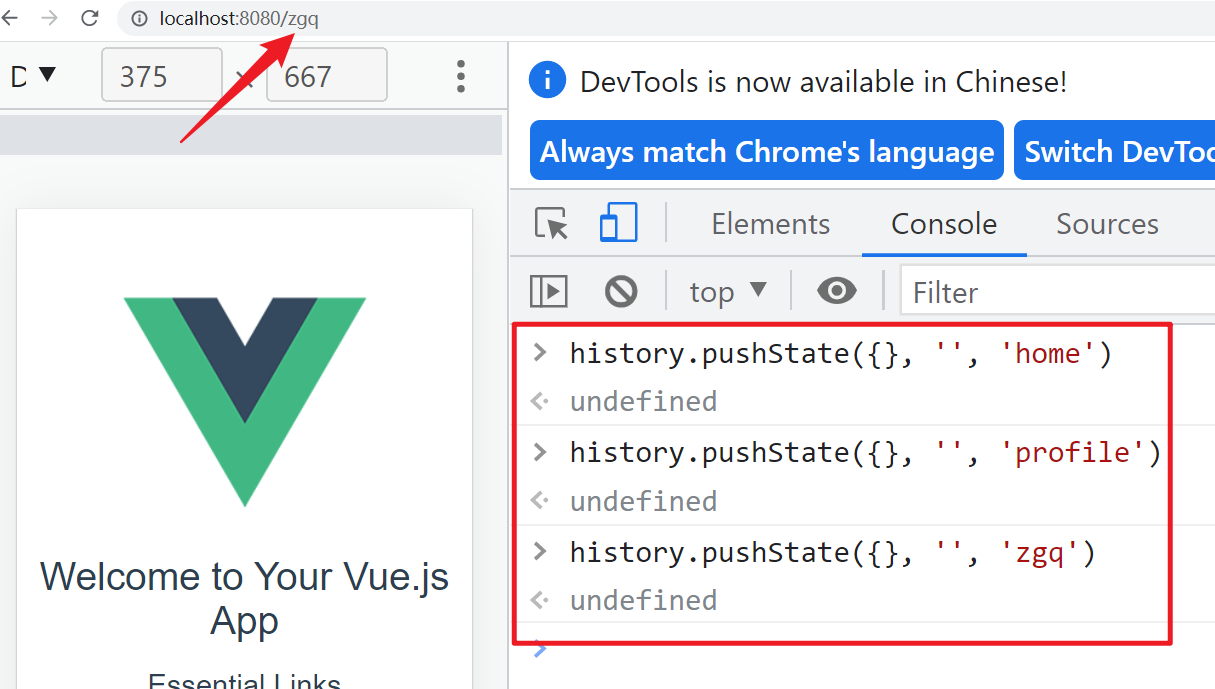Toggle the device emulation toolbar
Screen dimensions: 1215x689
[617, 224]
